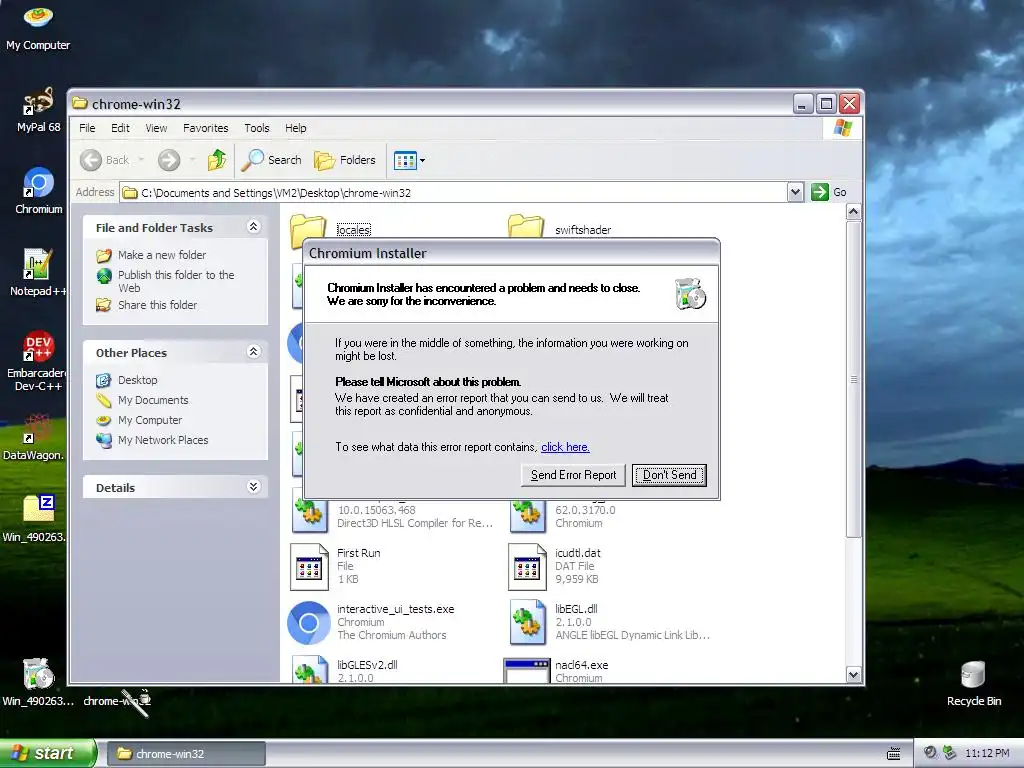Click Make a new folder
1024x768 pixels.
151,255
